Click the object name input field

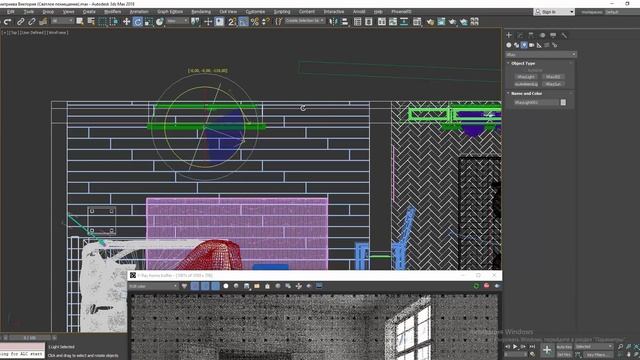[x=536, y=102]
